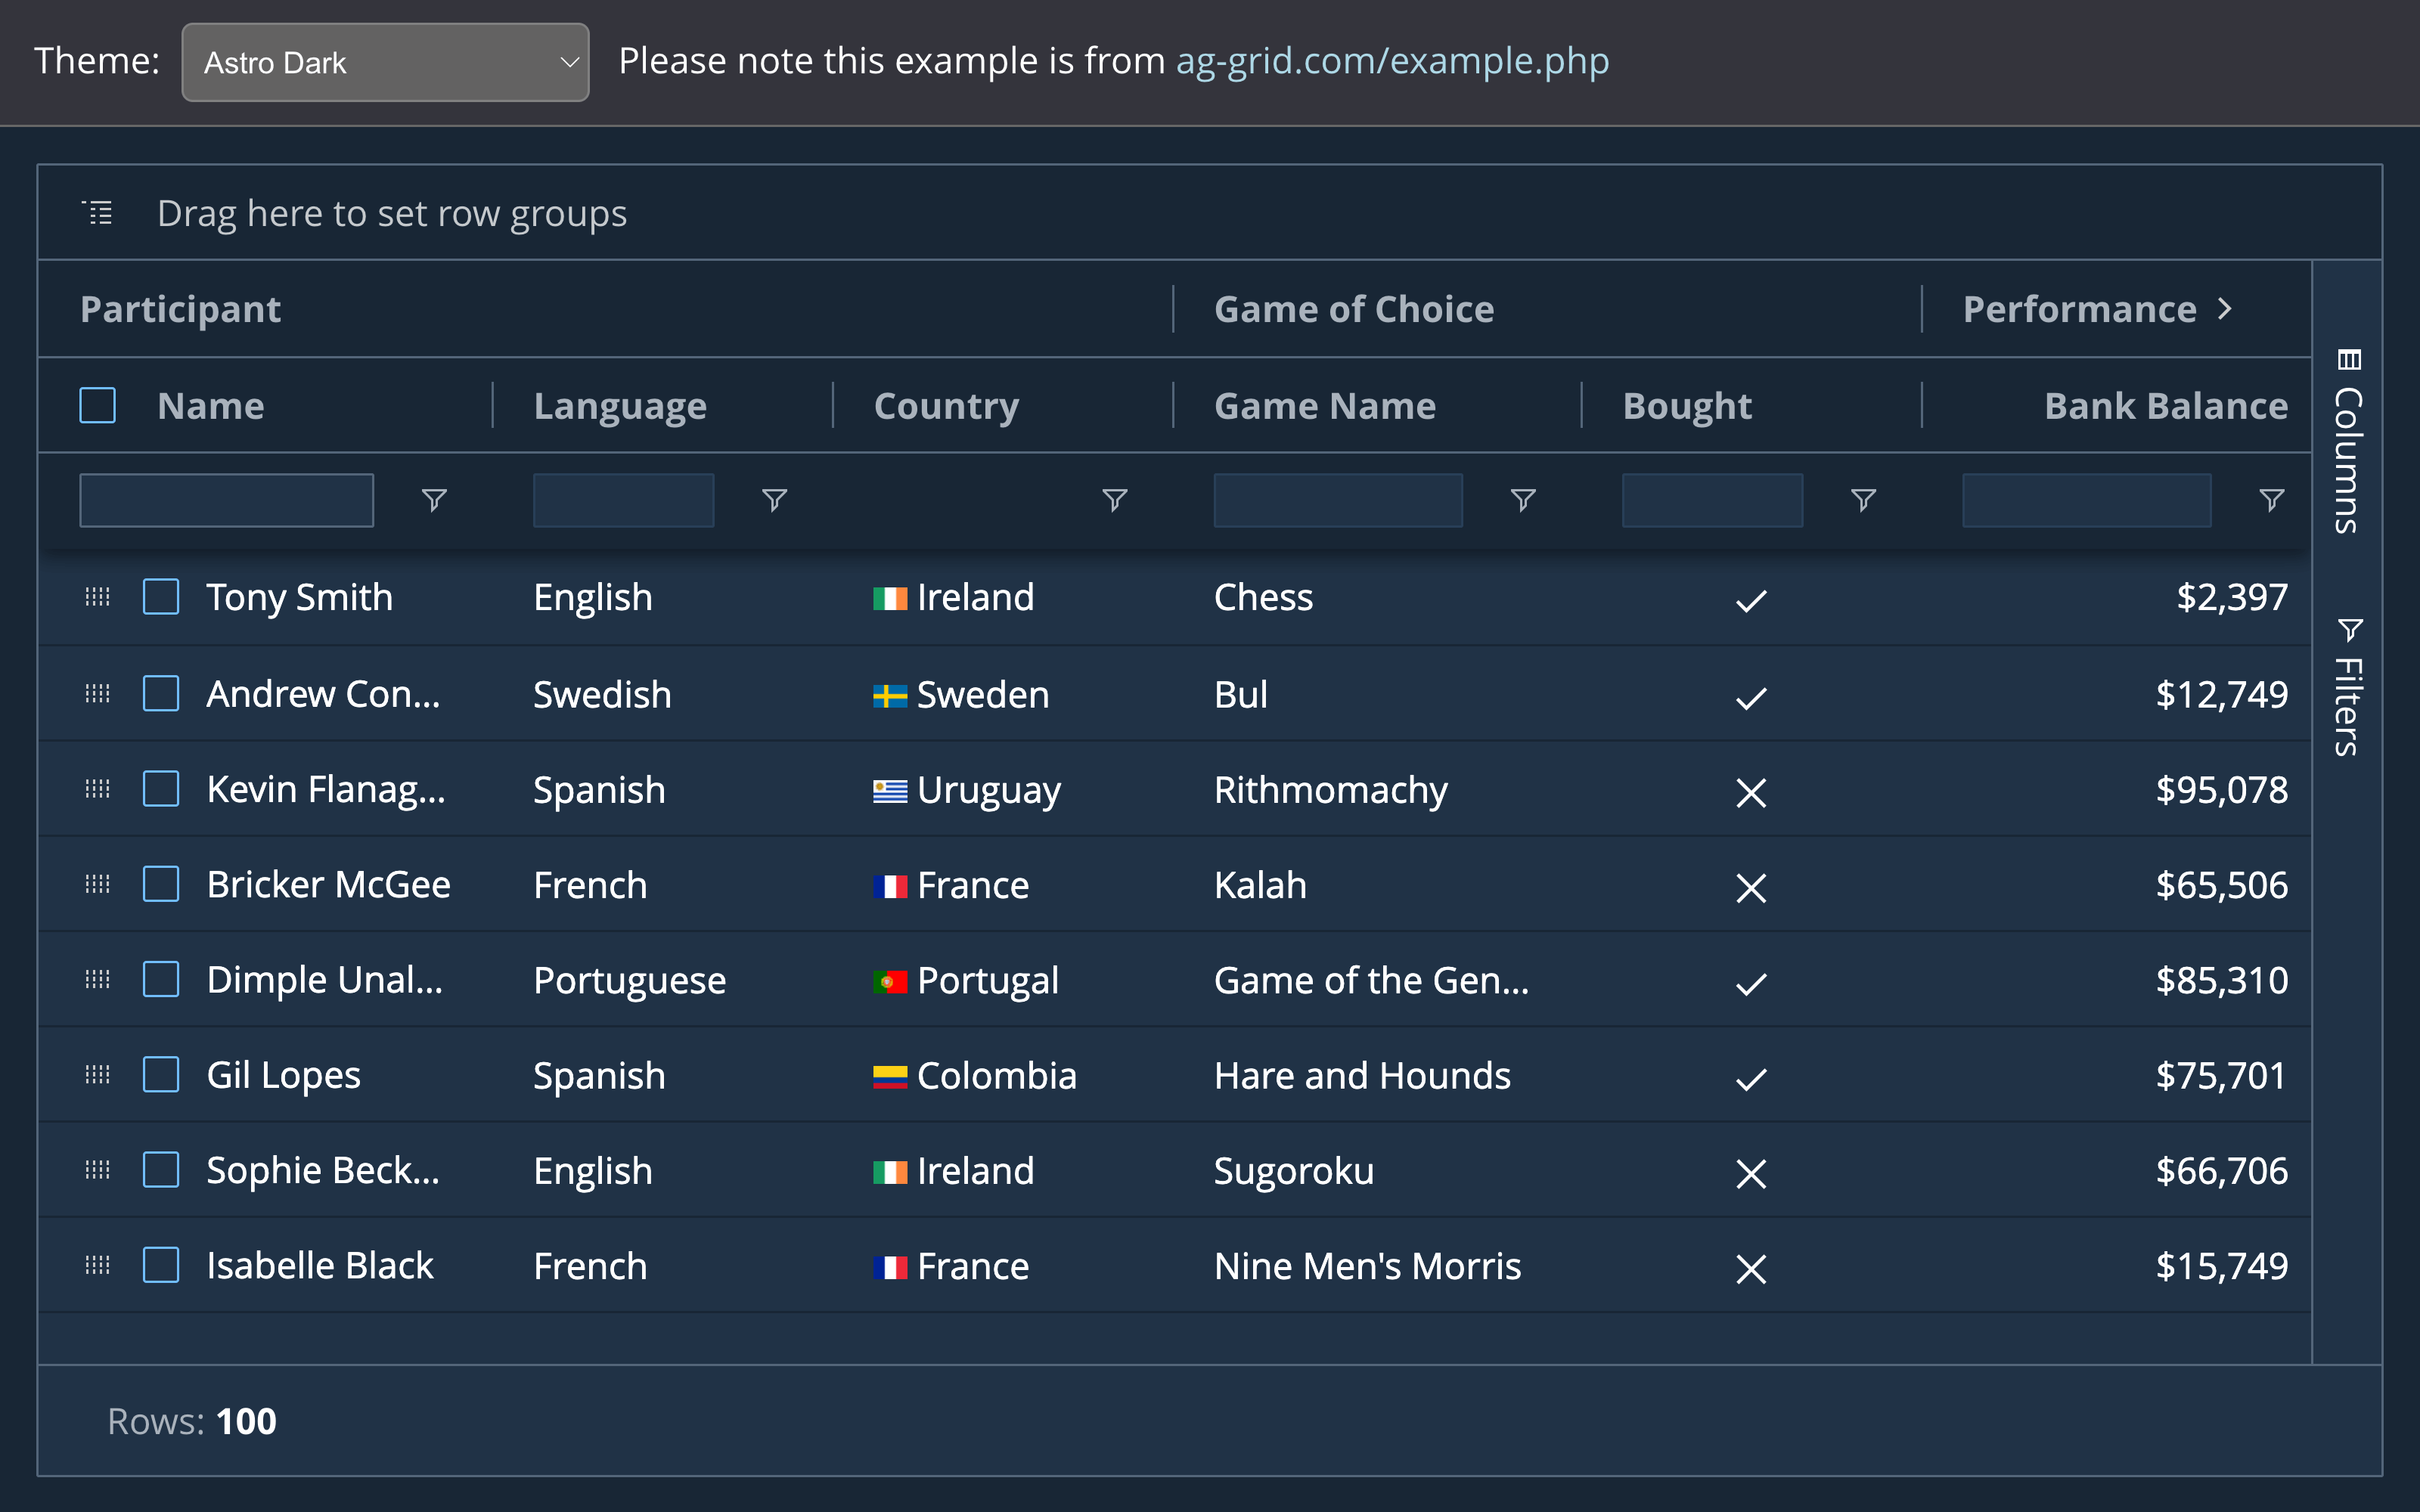The width and height of the screenshot is (2420, 1512).
Task: Check the Kevin Flanag... row checkbox
Action: click(161, 789)
